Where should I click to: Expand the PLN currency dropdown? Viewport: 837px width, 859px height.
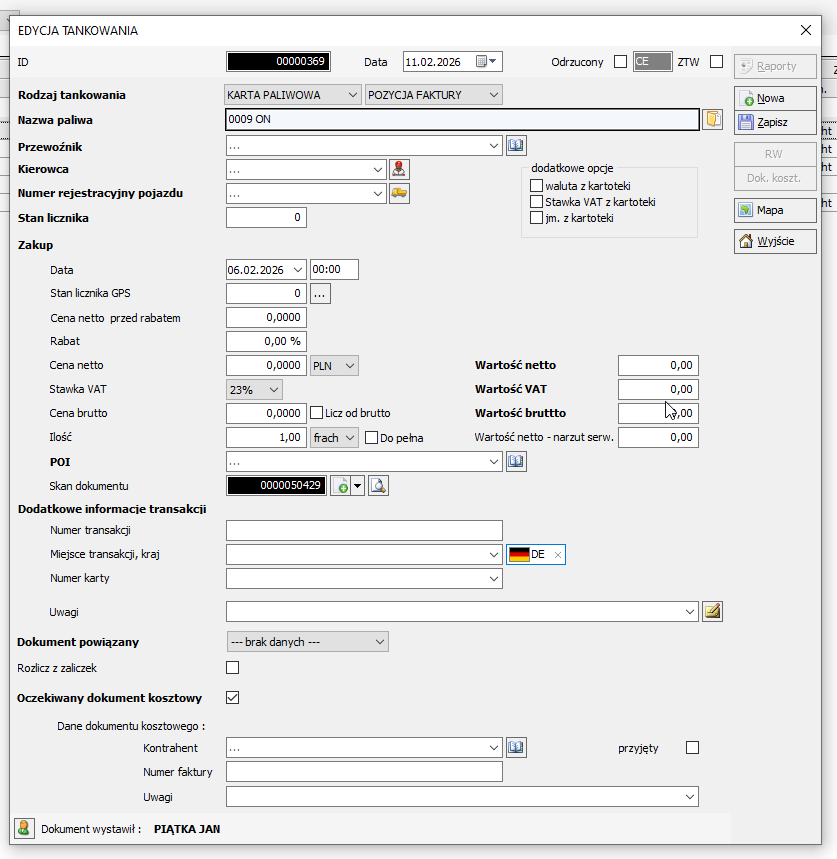click(x=334, y=366)
